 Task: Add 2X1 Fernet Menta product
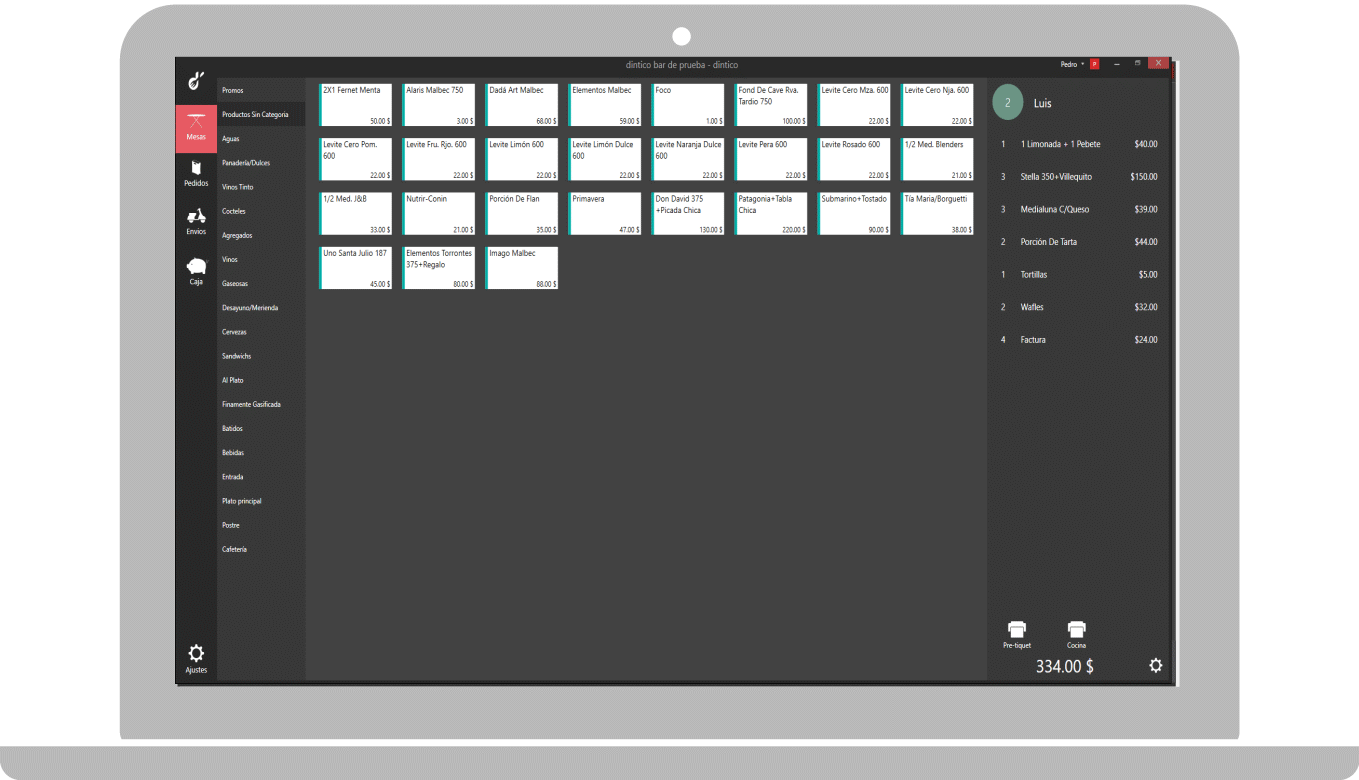coord(355,105)
